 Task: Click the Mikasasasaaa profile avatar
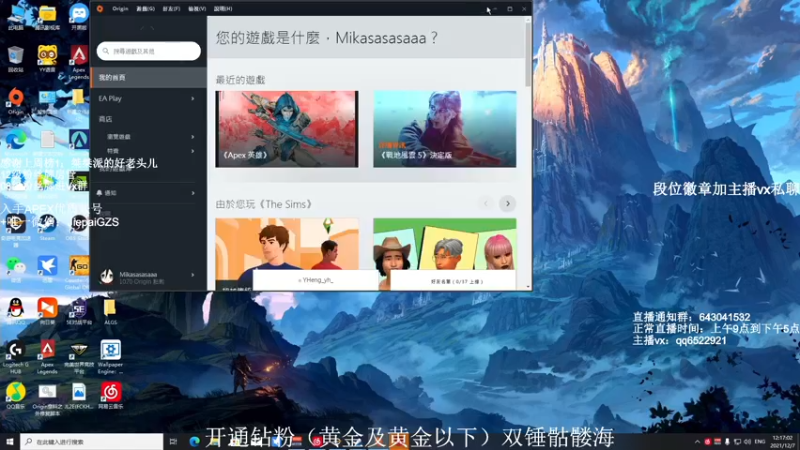[107, 276]
